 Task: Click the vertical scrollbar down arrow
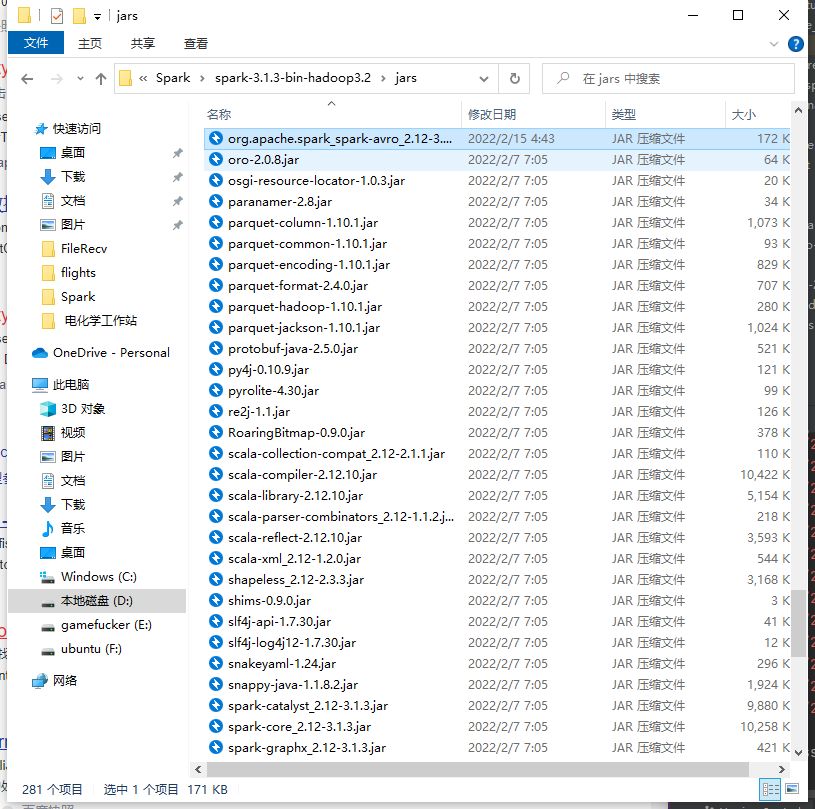pyautogui.click(x=798, y=752)
